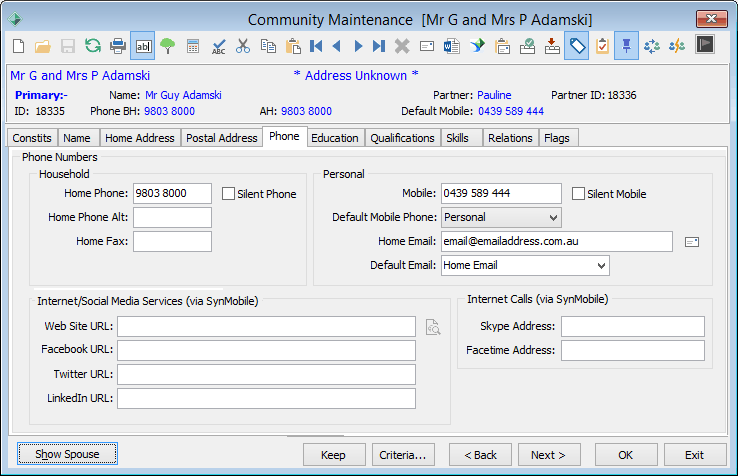738x476 pixels.
Task: Click the Home Email text field
Action: click(x=557, y=242)
